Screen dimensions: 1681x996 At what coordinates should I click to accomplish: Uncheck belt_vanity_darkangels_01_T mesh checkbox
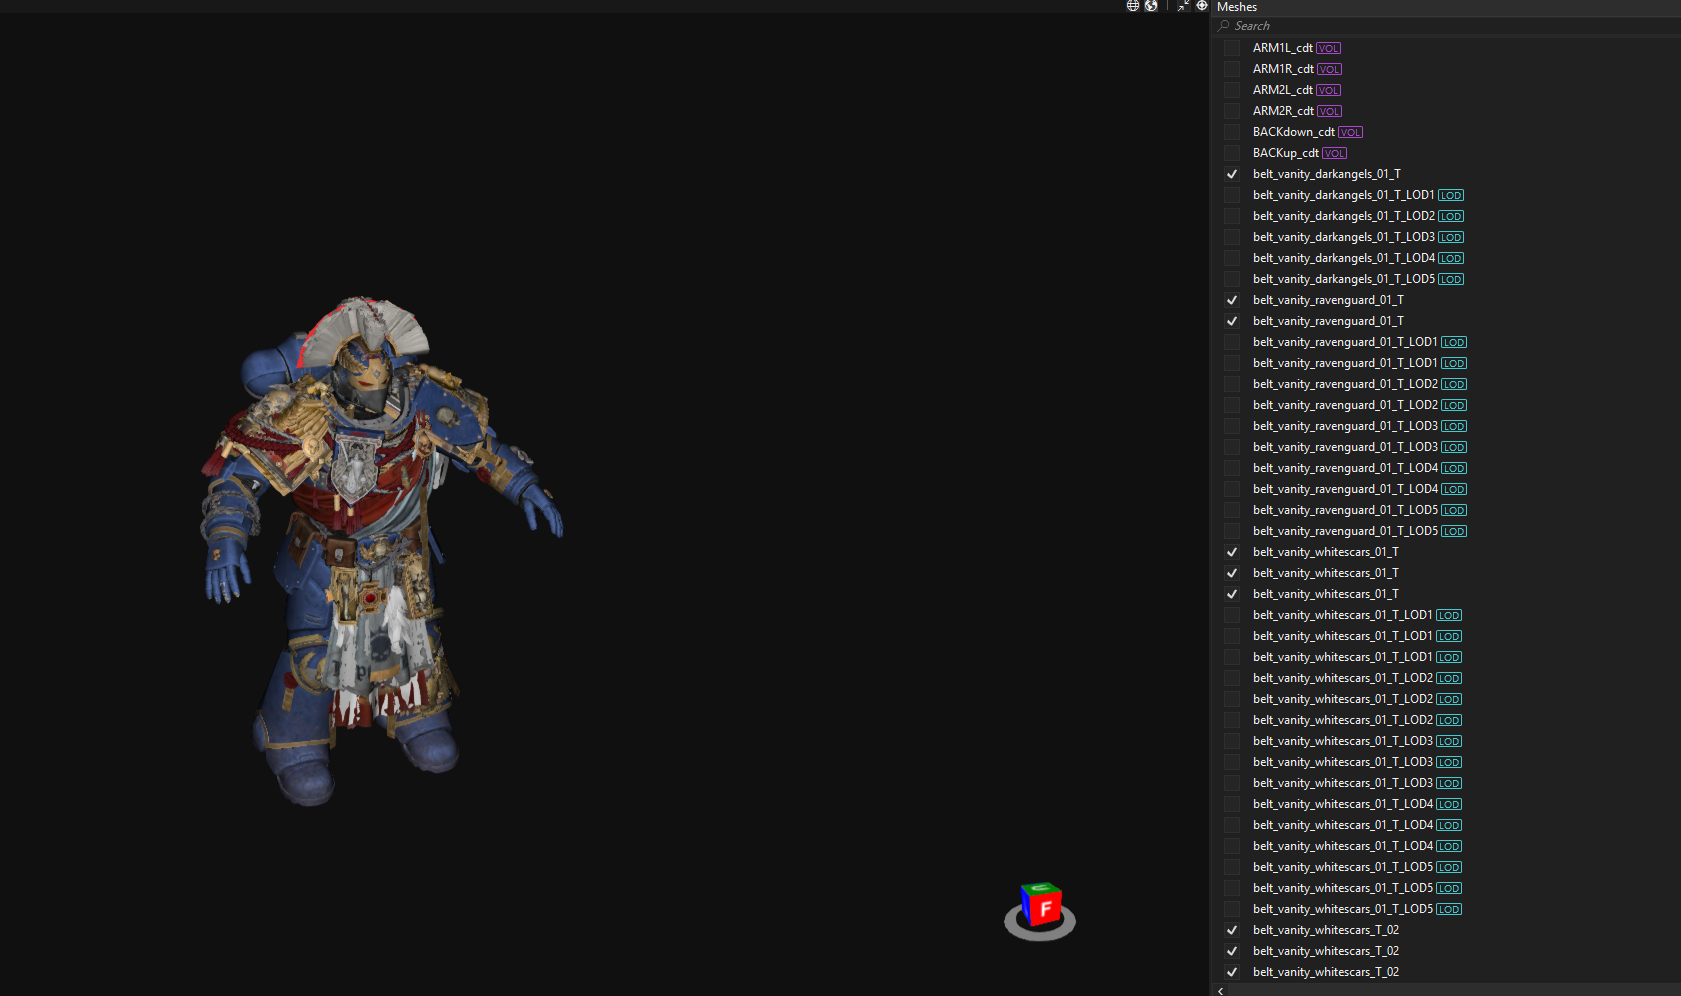1232,174
